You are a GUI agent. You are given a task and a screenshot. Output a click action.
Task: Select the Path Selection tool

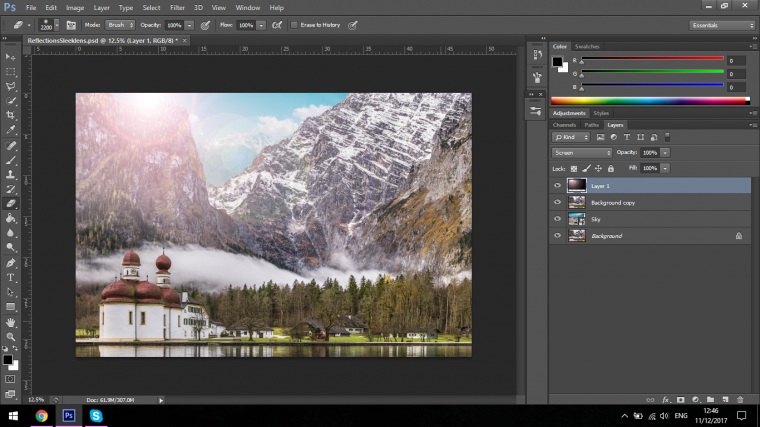[x=10, y=292]
